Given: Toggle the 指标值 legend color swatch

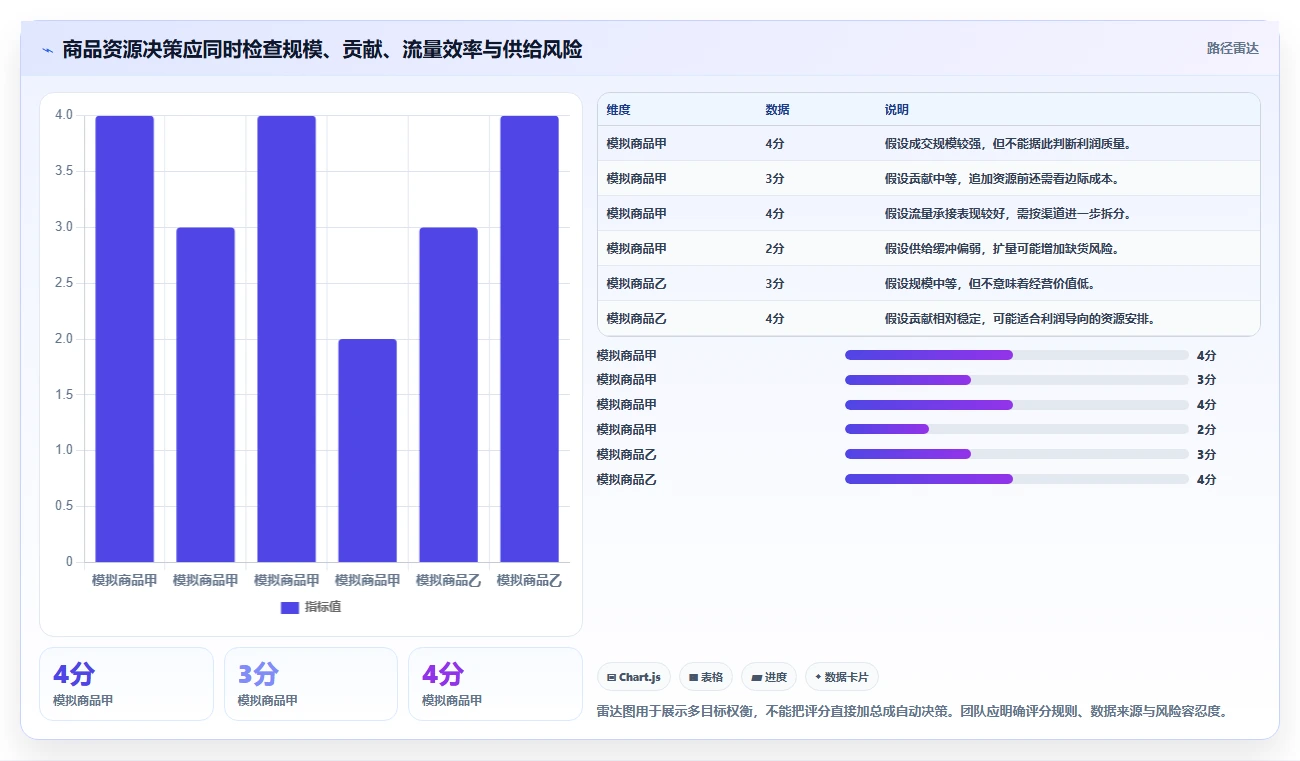Looking at the screenshot, I should pos(290,607).
